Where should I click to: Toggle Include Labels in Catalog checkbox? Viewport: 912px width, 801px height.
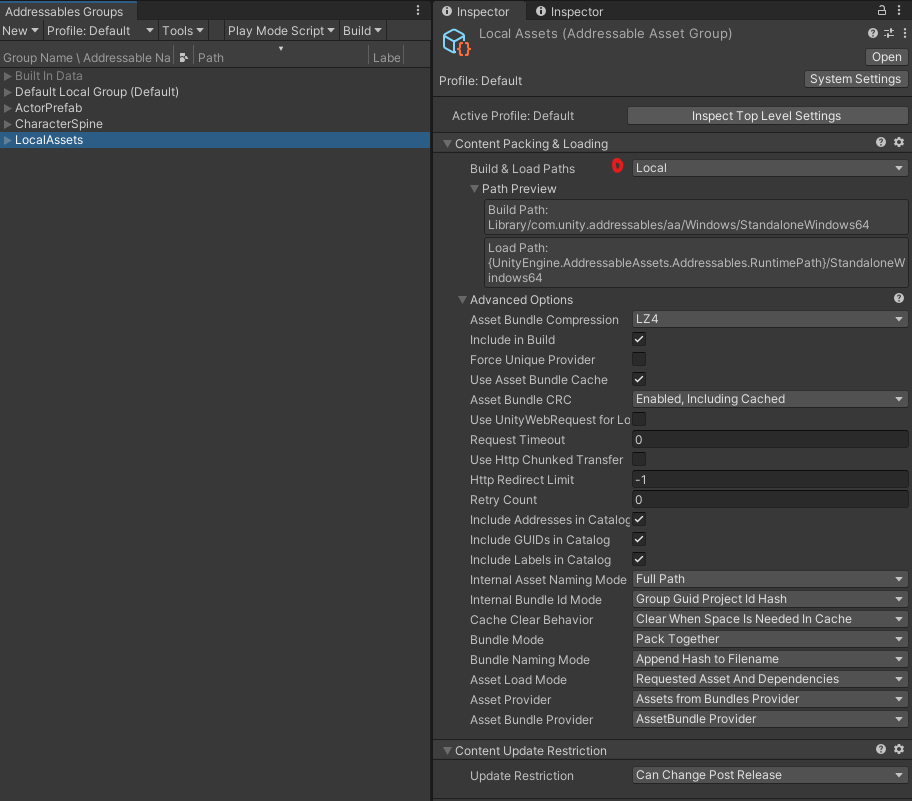coord(639,559)
